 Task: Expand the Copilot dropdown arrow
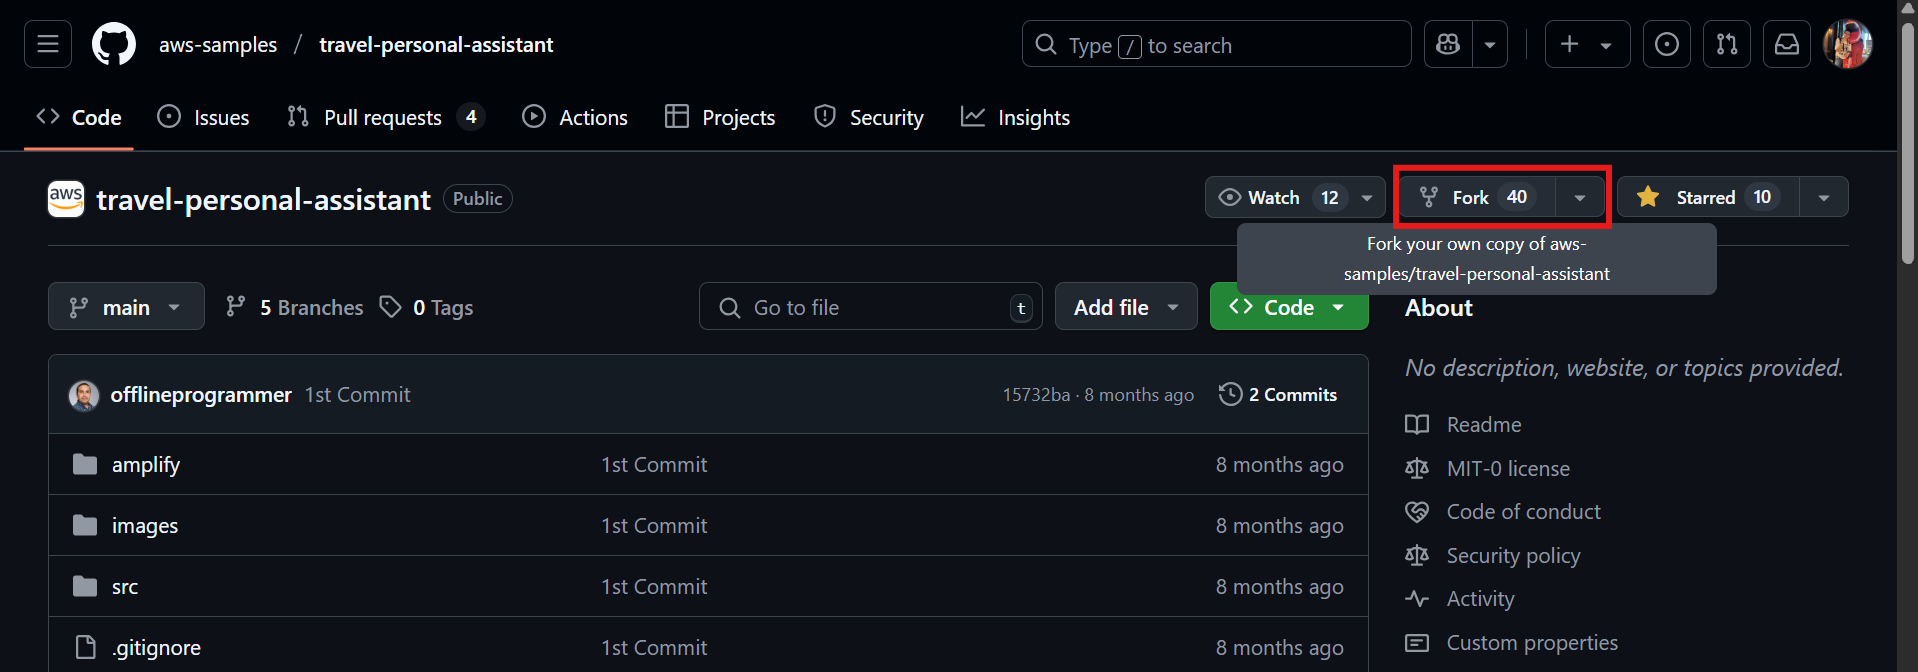pyautogui.click(x=1490, y=44)
